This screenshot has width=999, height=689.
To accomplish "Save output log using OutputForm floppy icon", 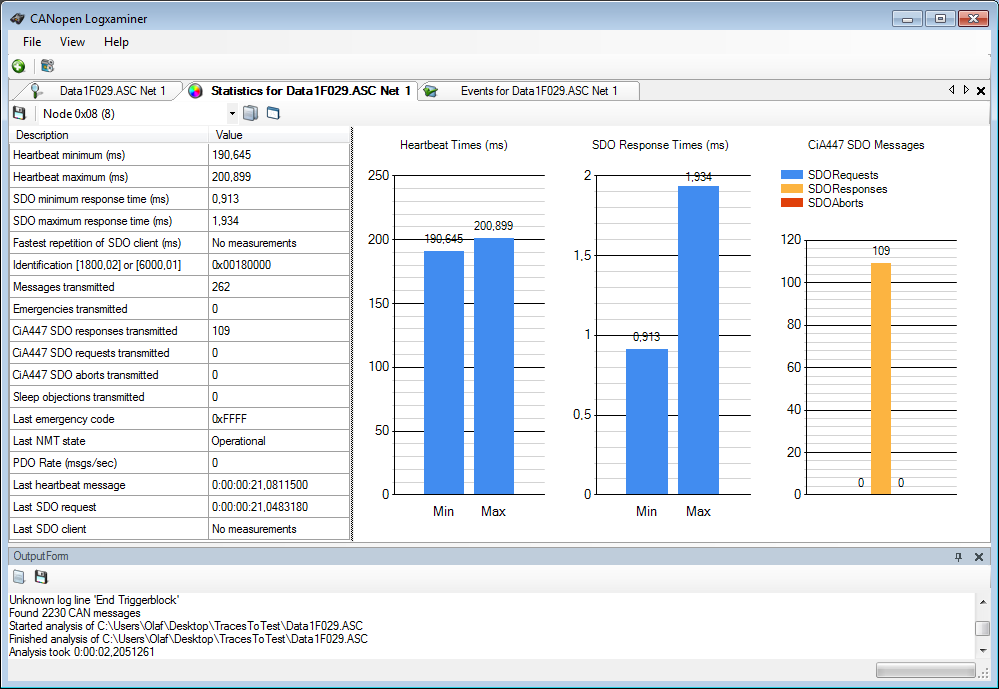I will click(41, 577).
